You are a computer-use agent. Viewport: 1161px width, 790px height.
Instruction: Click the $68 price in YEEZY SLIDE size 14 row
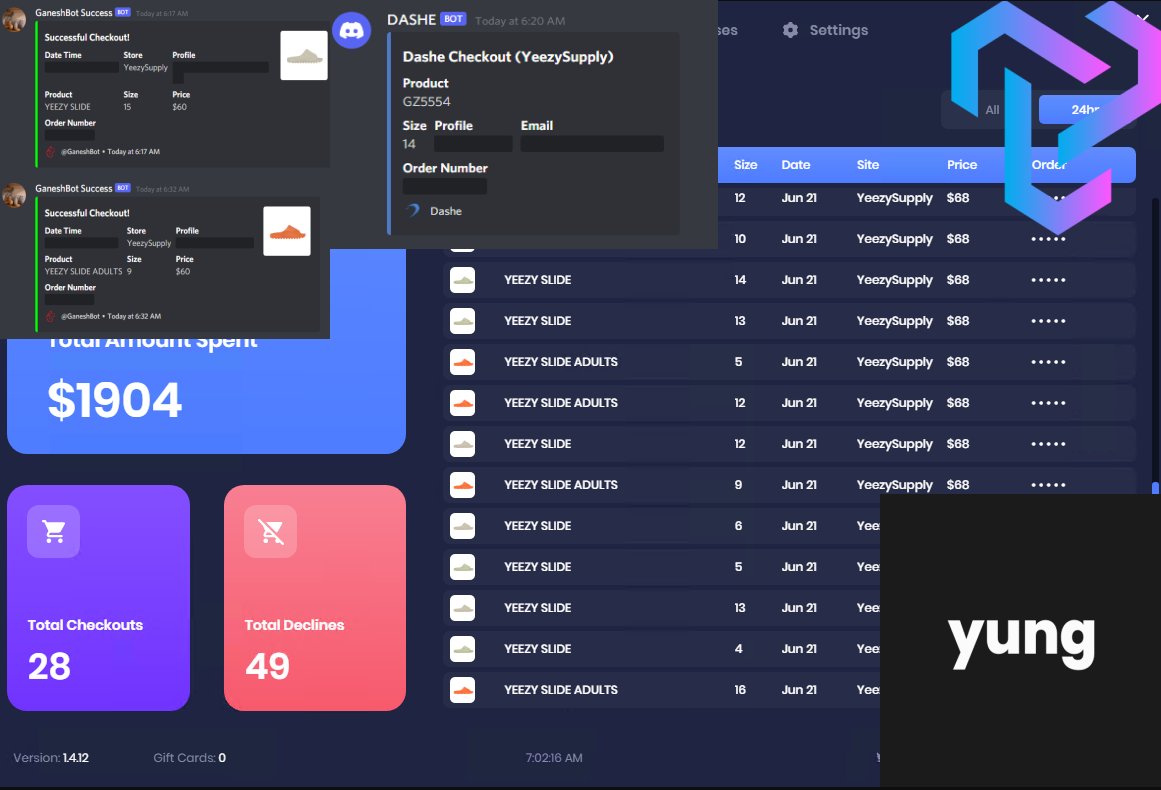pyautogui.click(x=957, y=280)
